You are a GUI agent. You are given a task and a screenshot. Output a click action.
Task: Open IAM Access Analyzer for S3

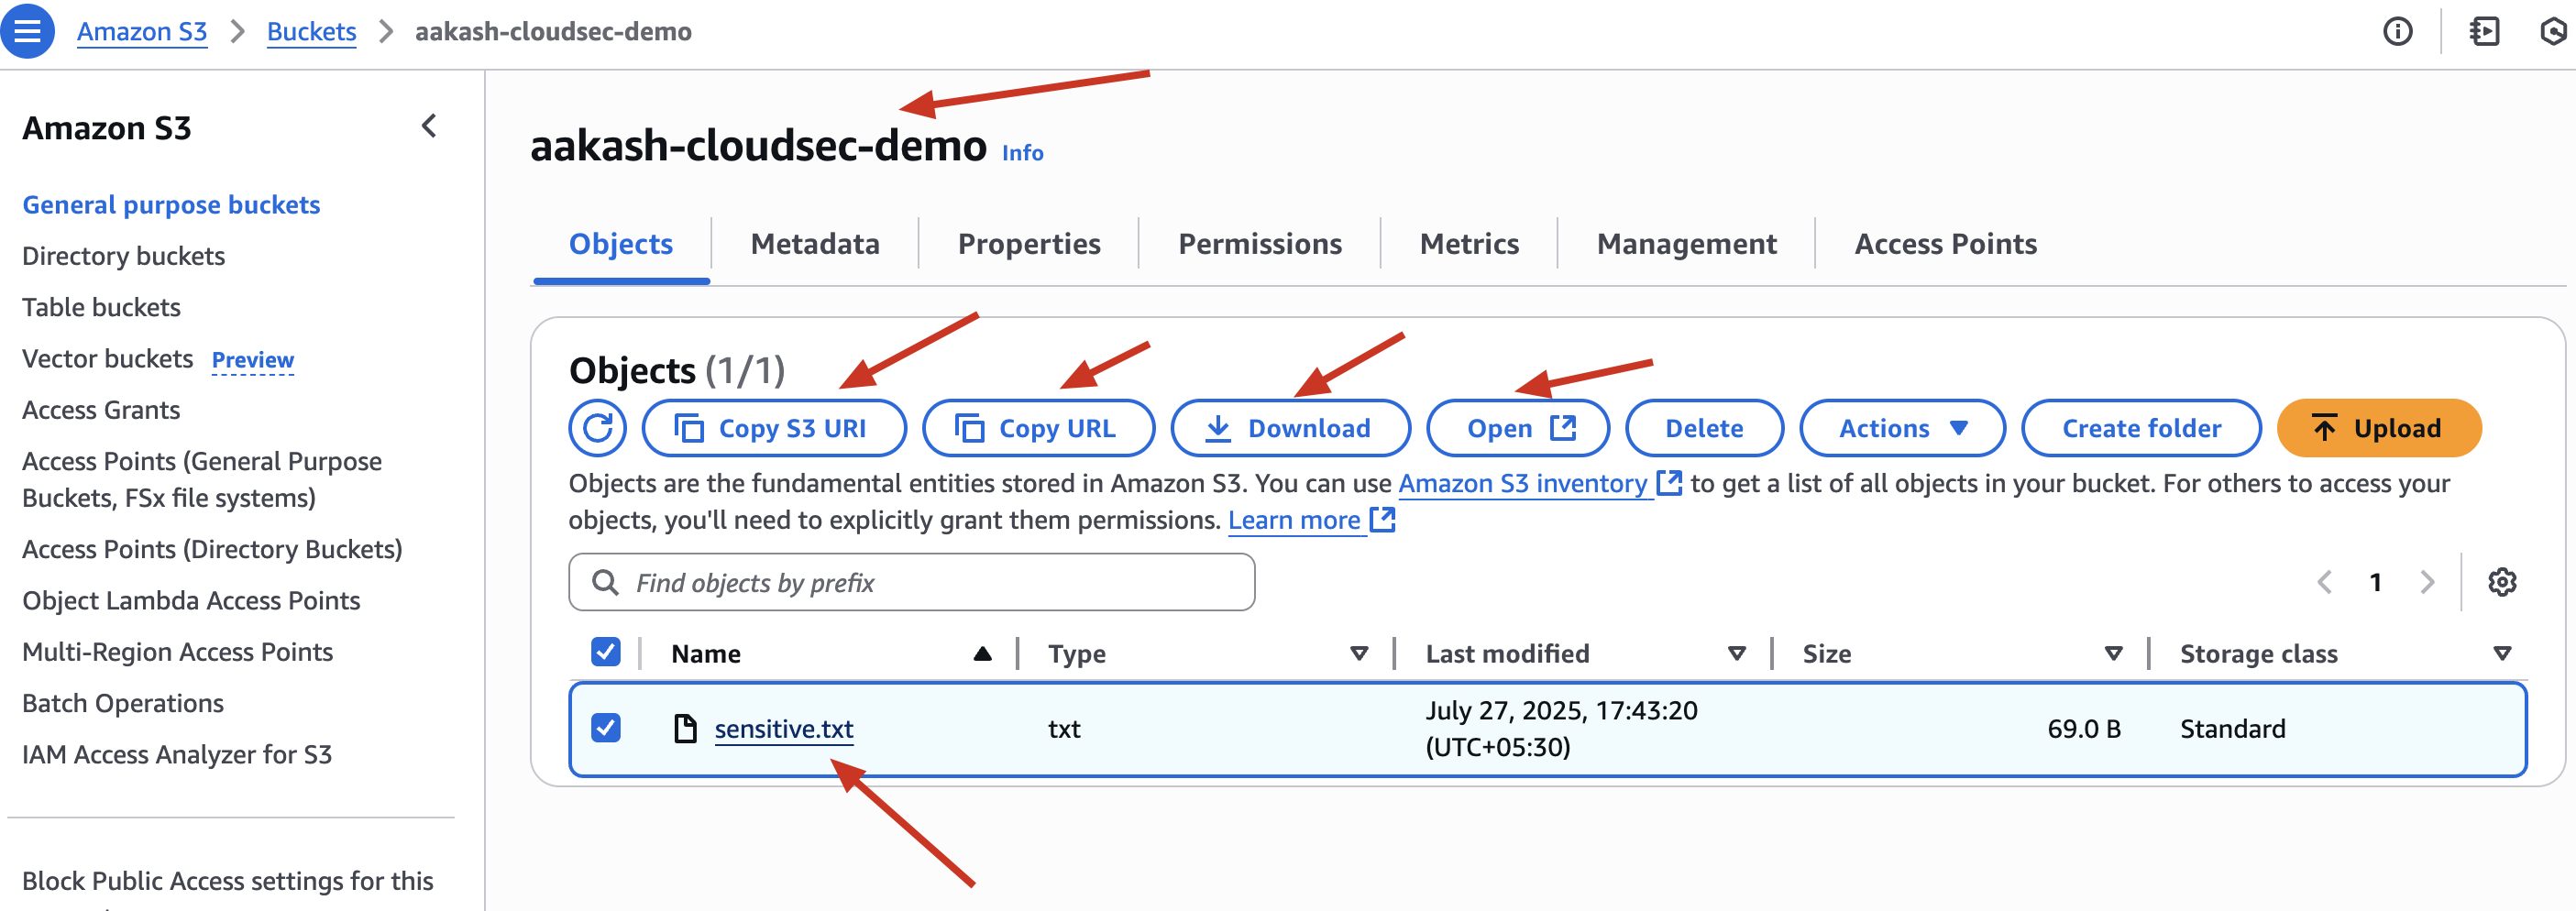click(177, 754)
